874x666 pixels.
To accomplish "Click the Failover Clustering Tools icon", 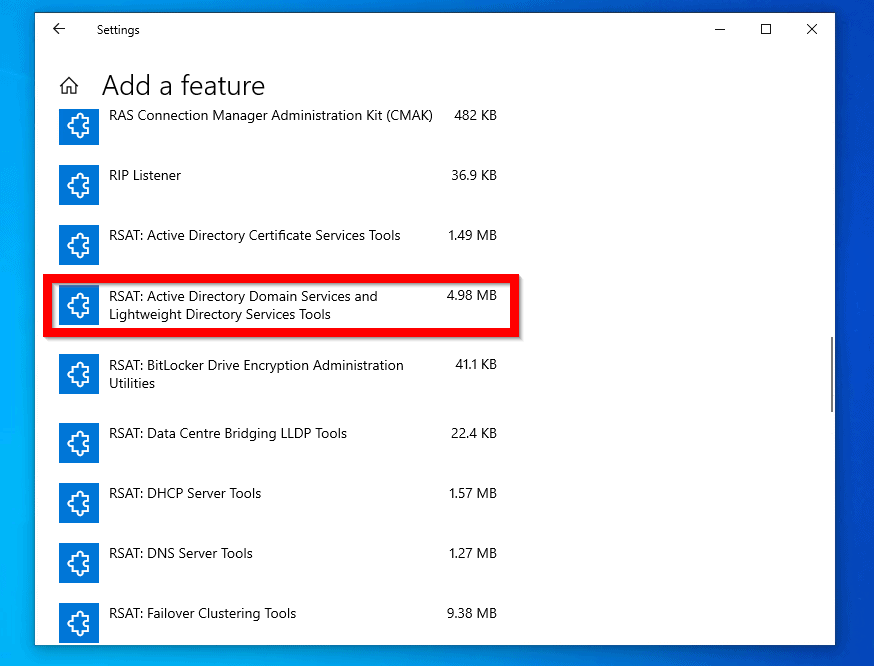I will [79, 622].
